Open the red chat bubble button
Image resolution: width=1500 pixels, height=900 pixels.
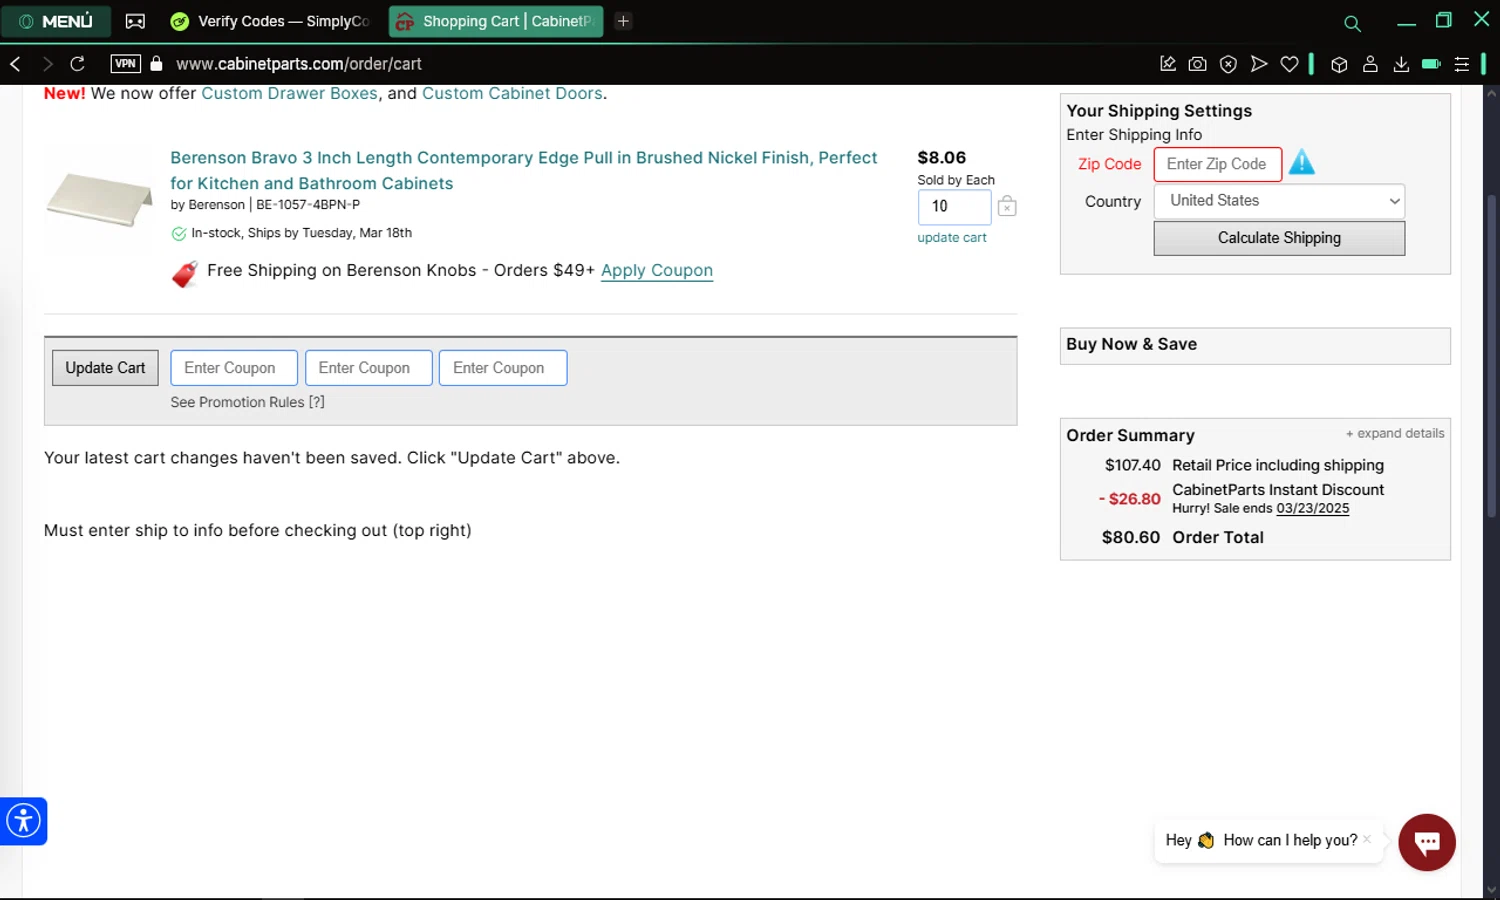tap(1427, 842)
